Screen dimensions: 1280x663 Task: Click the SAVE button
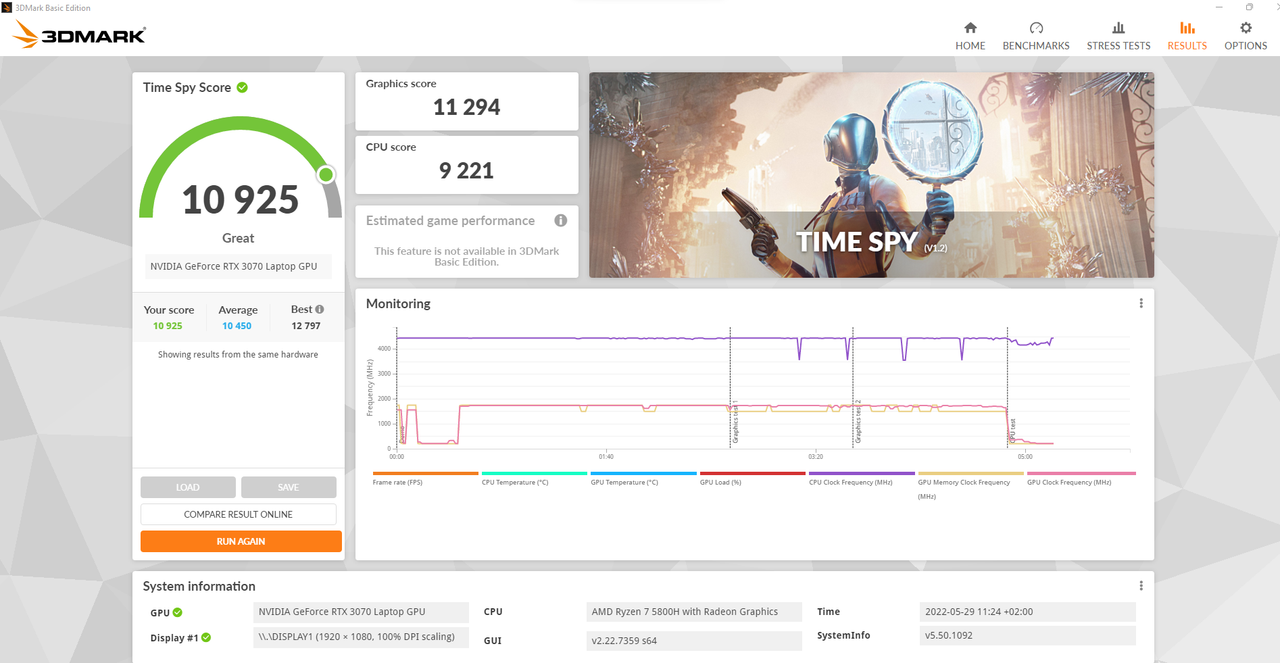tap(288, 487)
